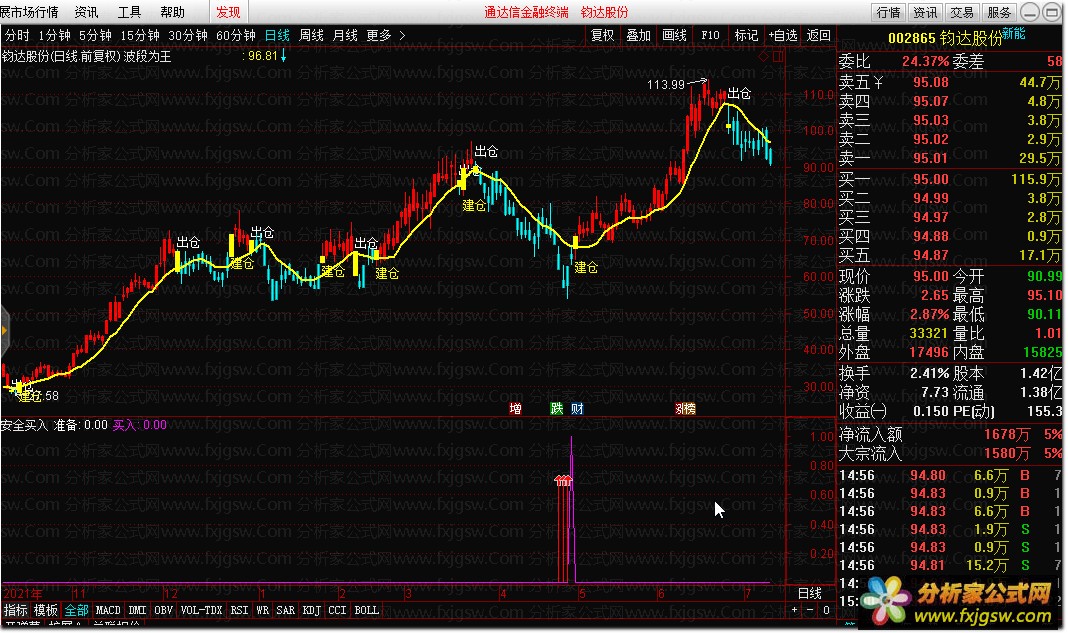Open the 工具 menu
Screen dimensions: 1068x633
pyautogui.click(x=129, y=12)
